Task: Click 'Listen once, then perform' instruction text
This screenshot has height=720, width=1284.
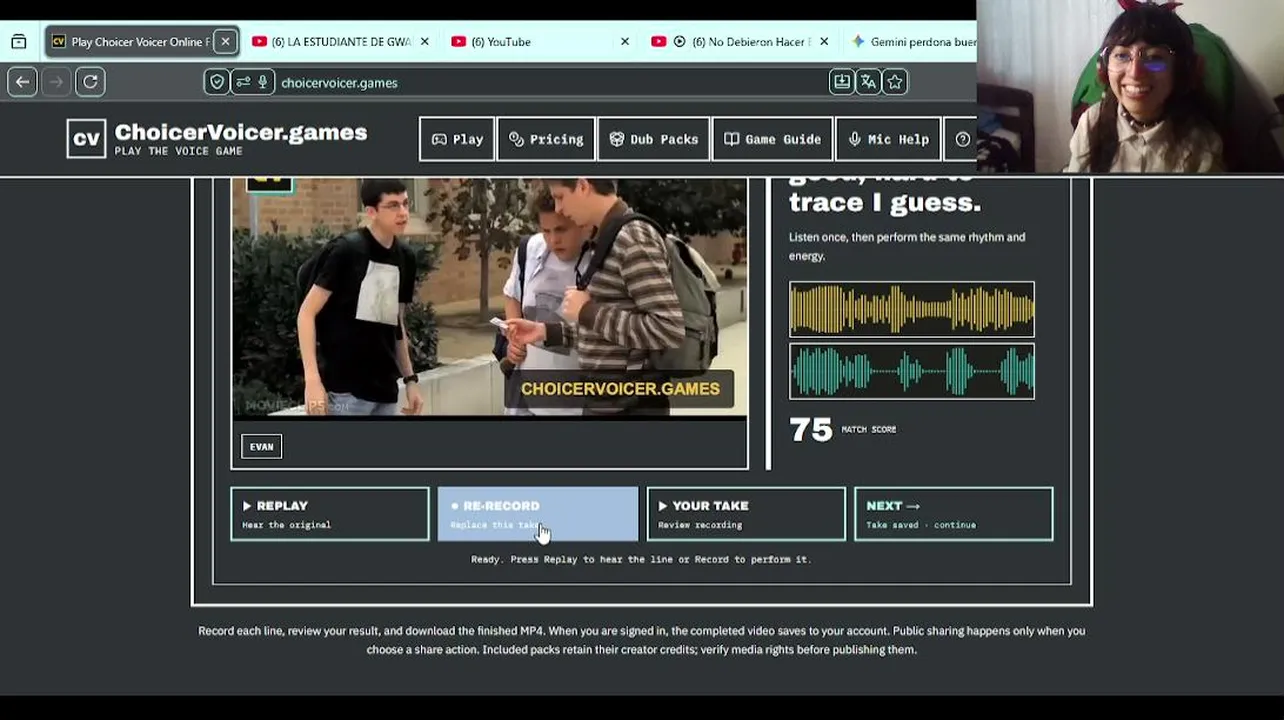Action: [x=907, y=246]
